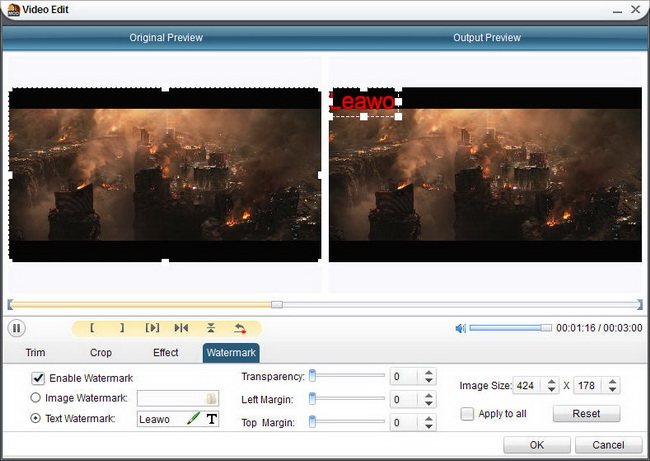Click the 00:01:16 / 00:03:00 time display
The height and width of the screenshot is (461, 650).
599,328
